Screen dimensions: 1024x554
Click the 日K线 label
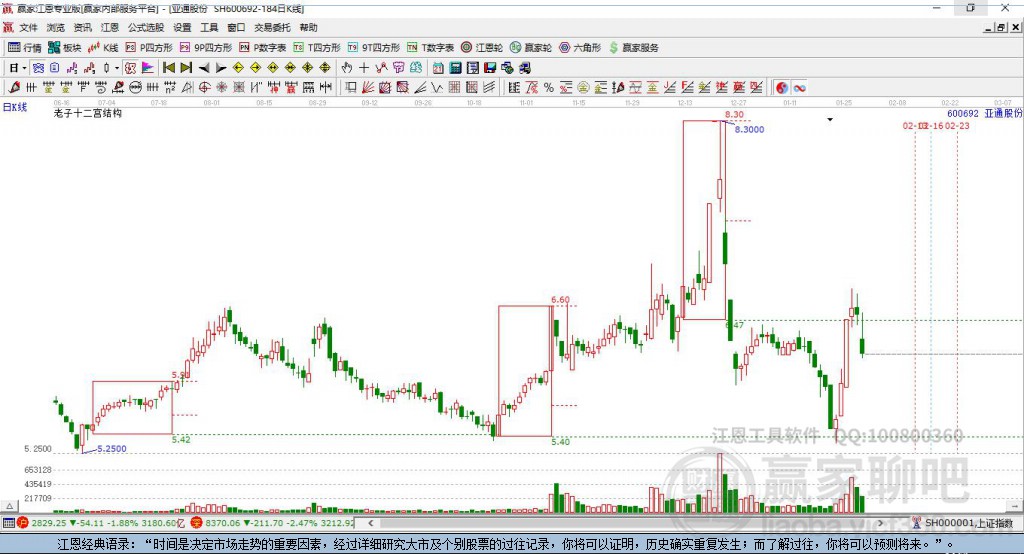(14, 107)
